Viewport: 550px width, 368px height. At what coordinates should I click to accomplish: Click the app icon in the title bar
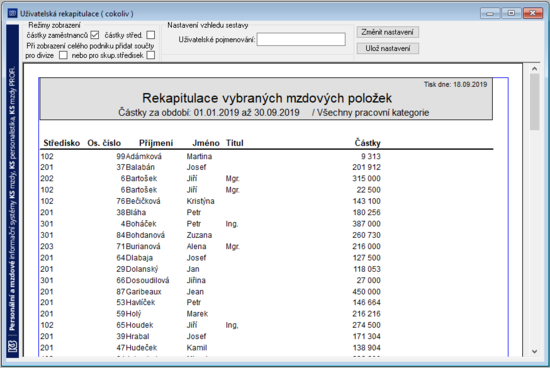coord(12,14)
